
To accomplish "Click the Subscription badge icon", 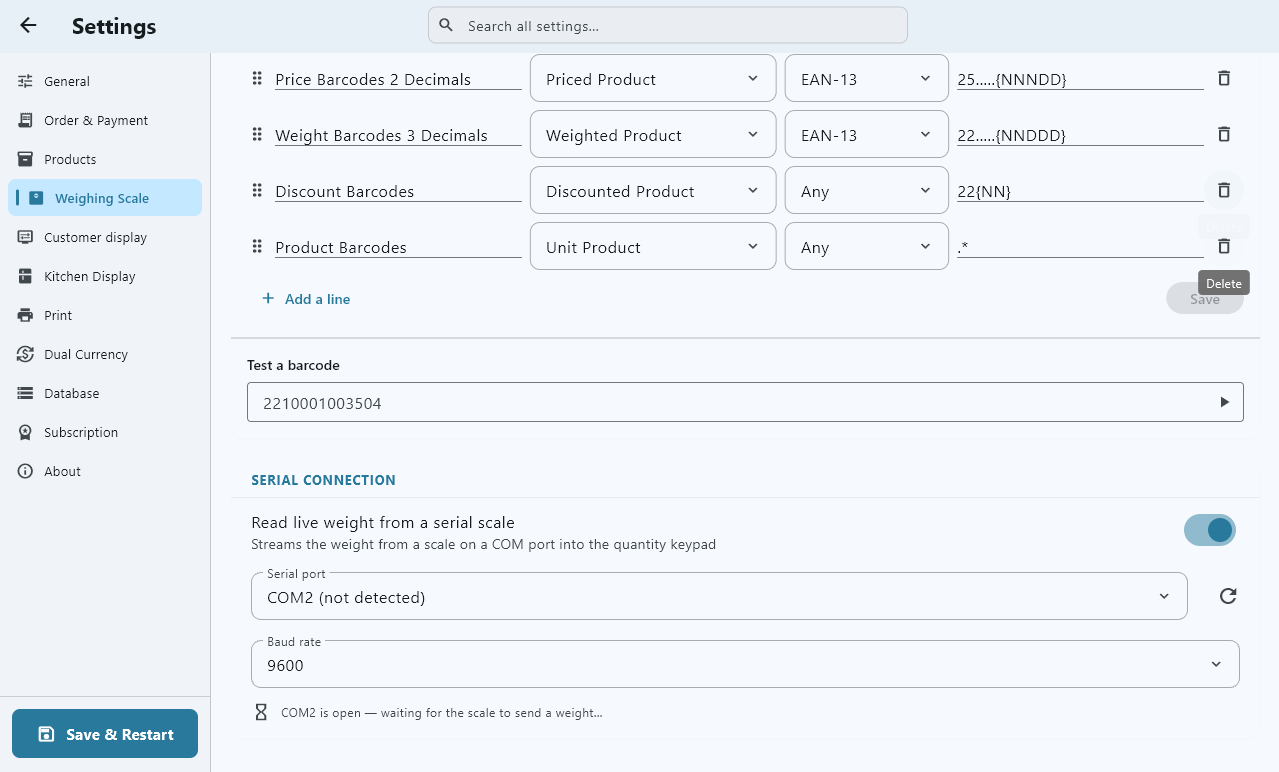I will click(25, 432).
